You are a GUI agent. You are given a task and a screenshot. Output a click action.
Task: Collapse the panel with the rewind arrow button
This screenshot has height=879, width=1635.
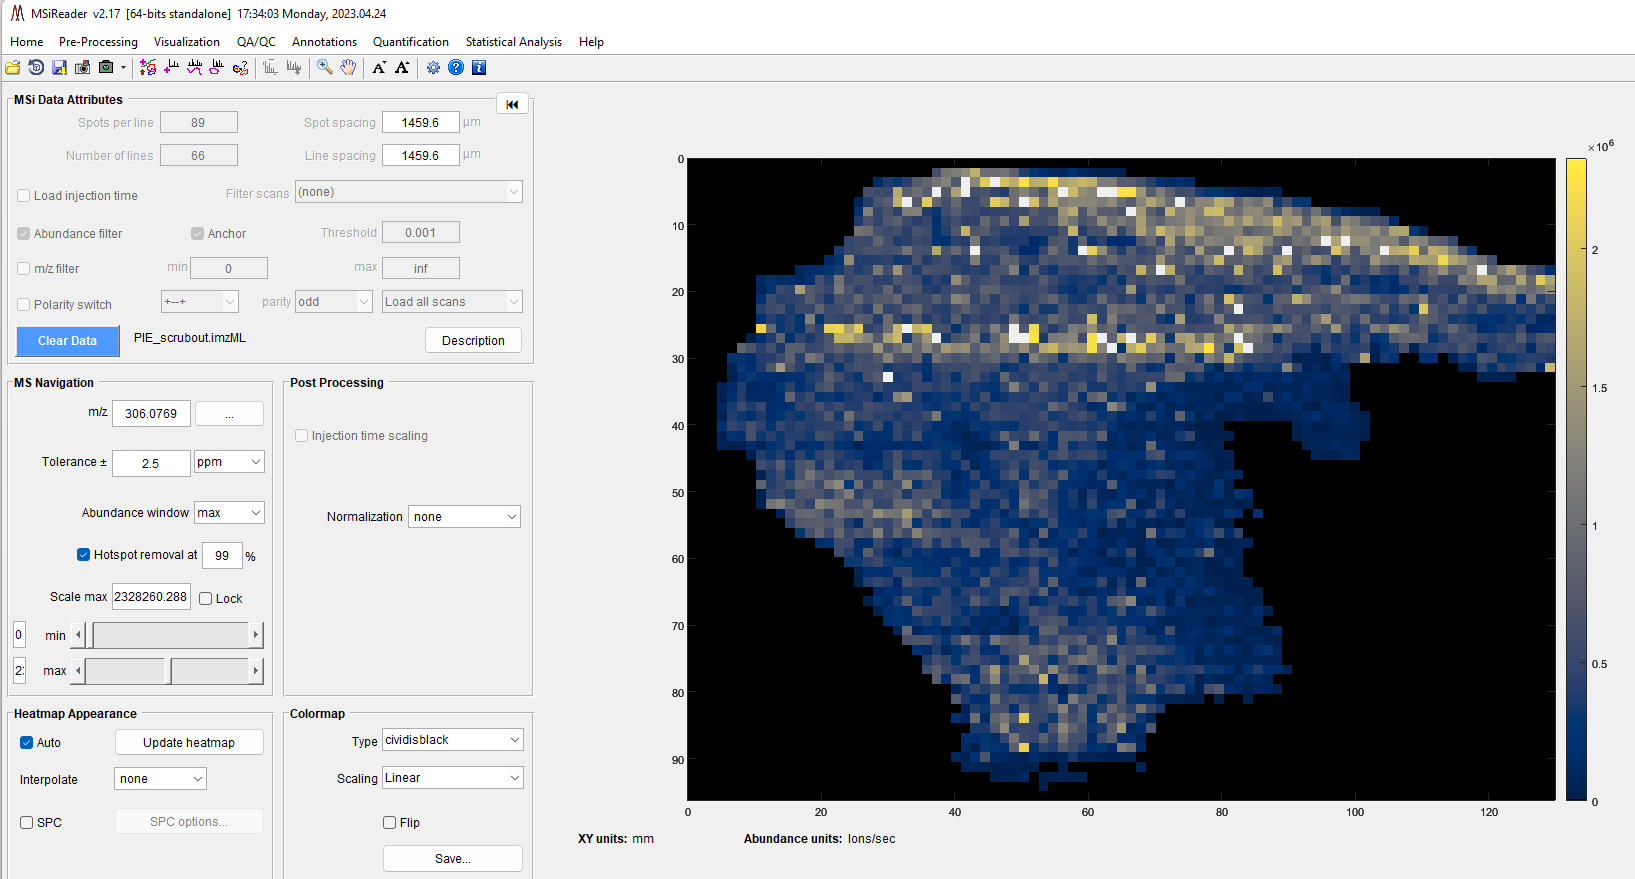point(512,104)
